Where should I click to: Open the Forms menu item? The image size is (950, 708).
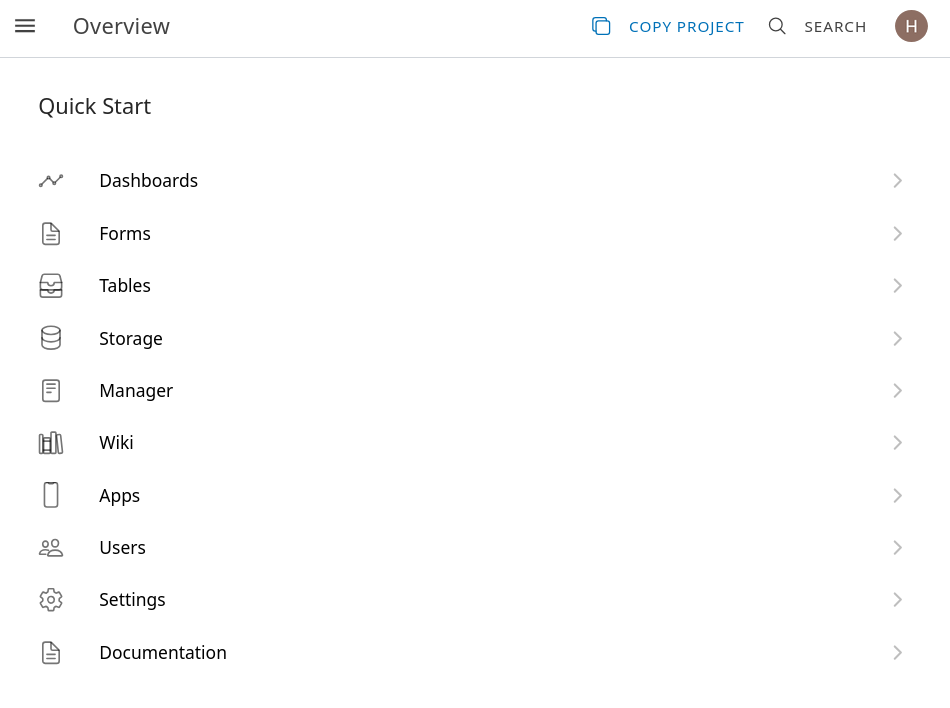(x=125, y=234)
